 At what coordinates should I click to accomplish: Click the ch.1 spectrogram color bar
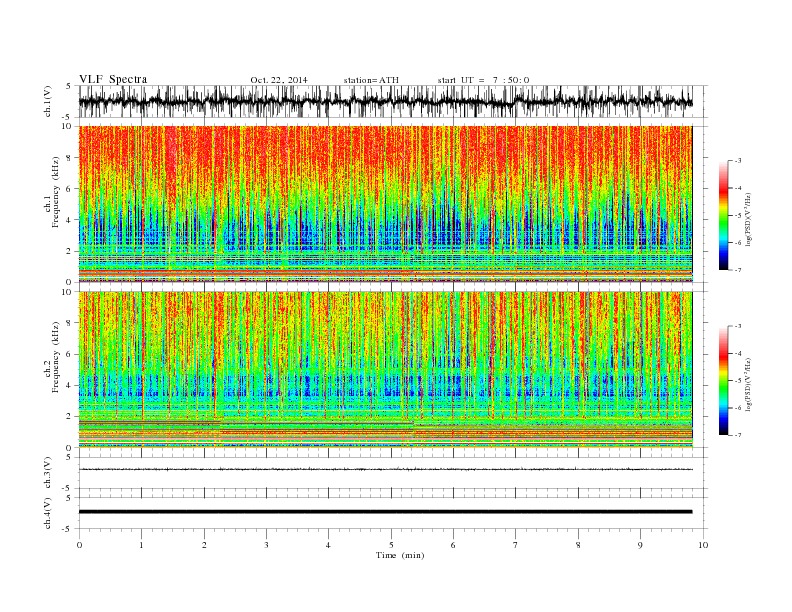pyautogui.click(x=723, y=215)
